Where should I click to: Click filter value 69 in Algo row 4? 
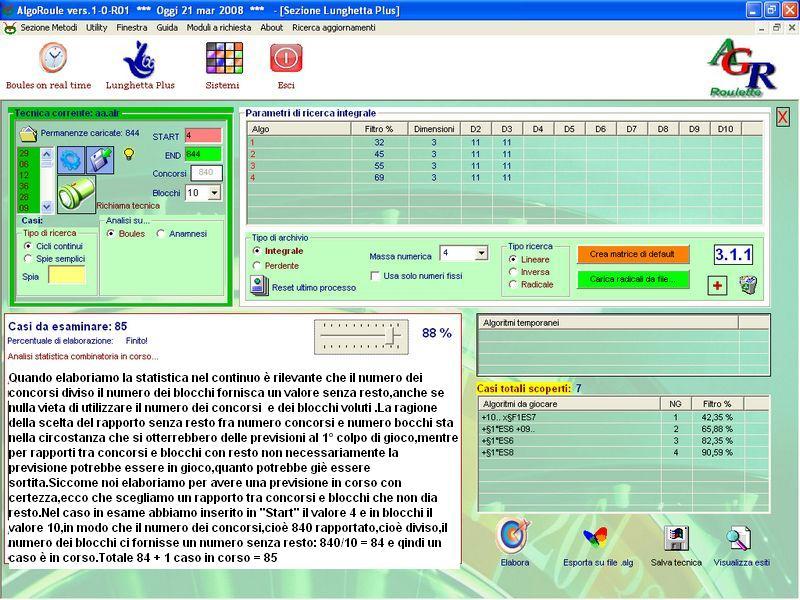pos(379,178)
